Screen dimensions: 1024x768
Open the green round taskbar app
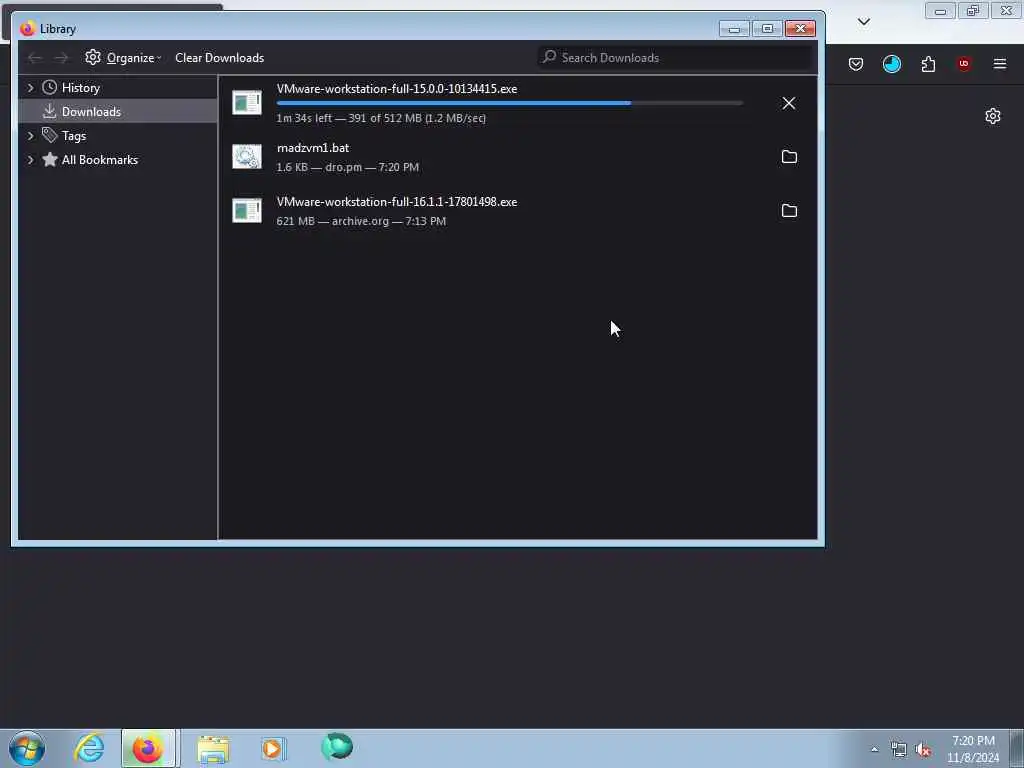(337, 746)
